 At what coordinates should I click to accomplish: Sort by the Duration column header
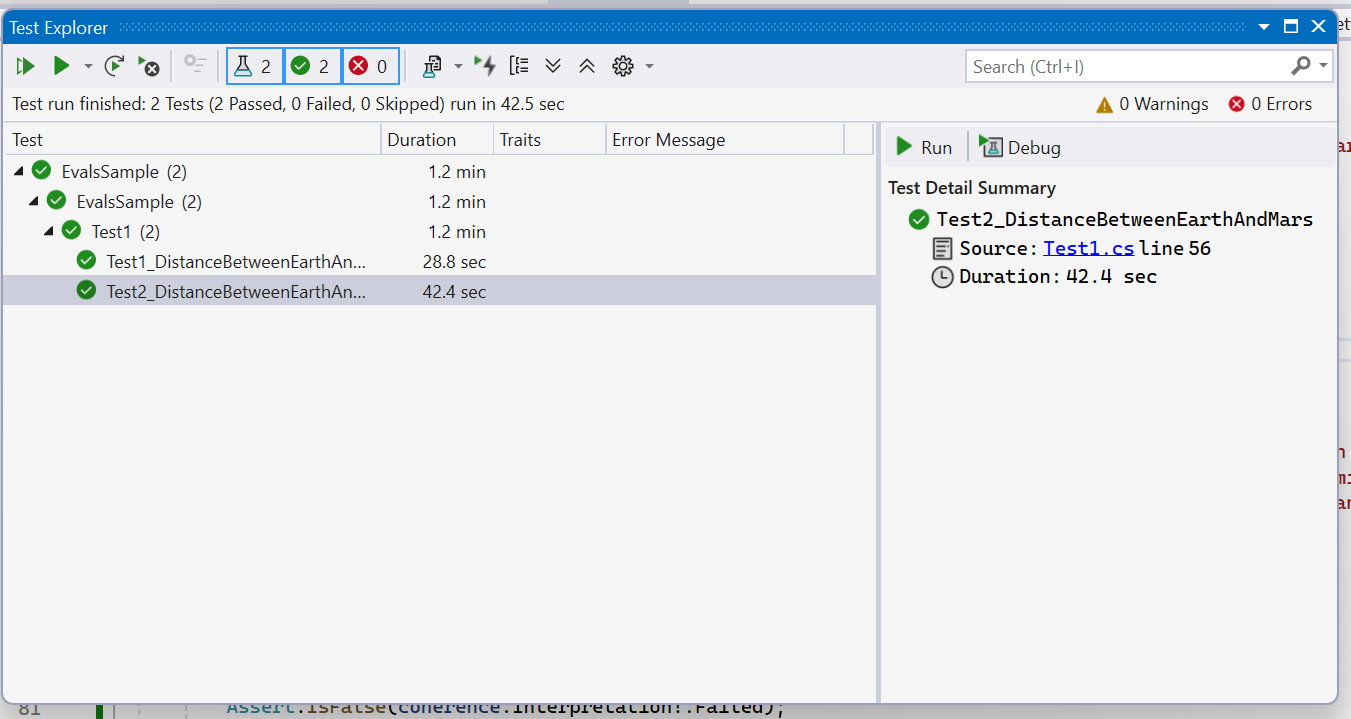[422, 140]
